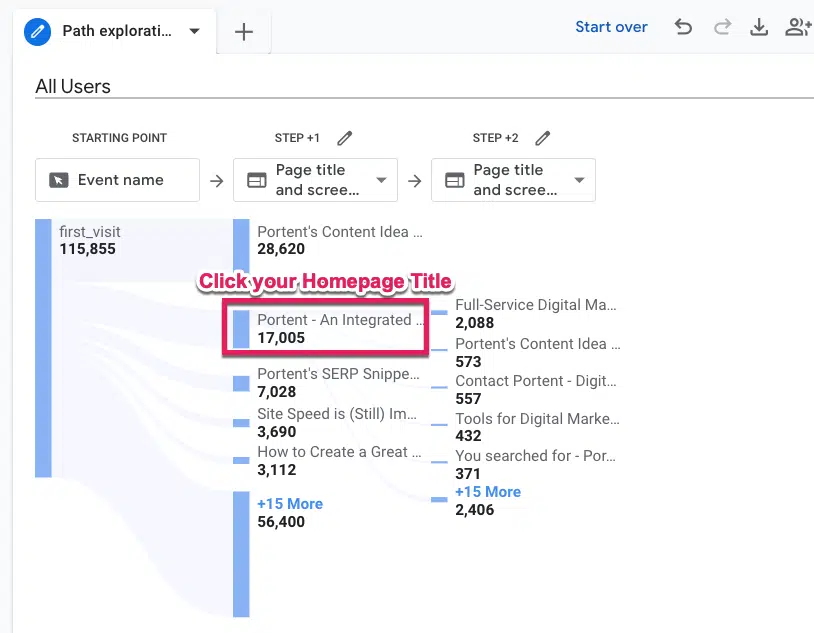
Task: Expand +15 More under STEP +2
Action: (x=488, y=492)
